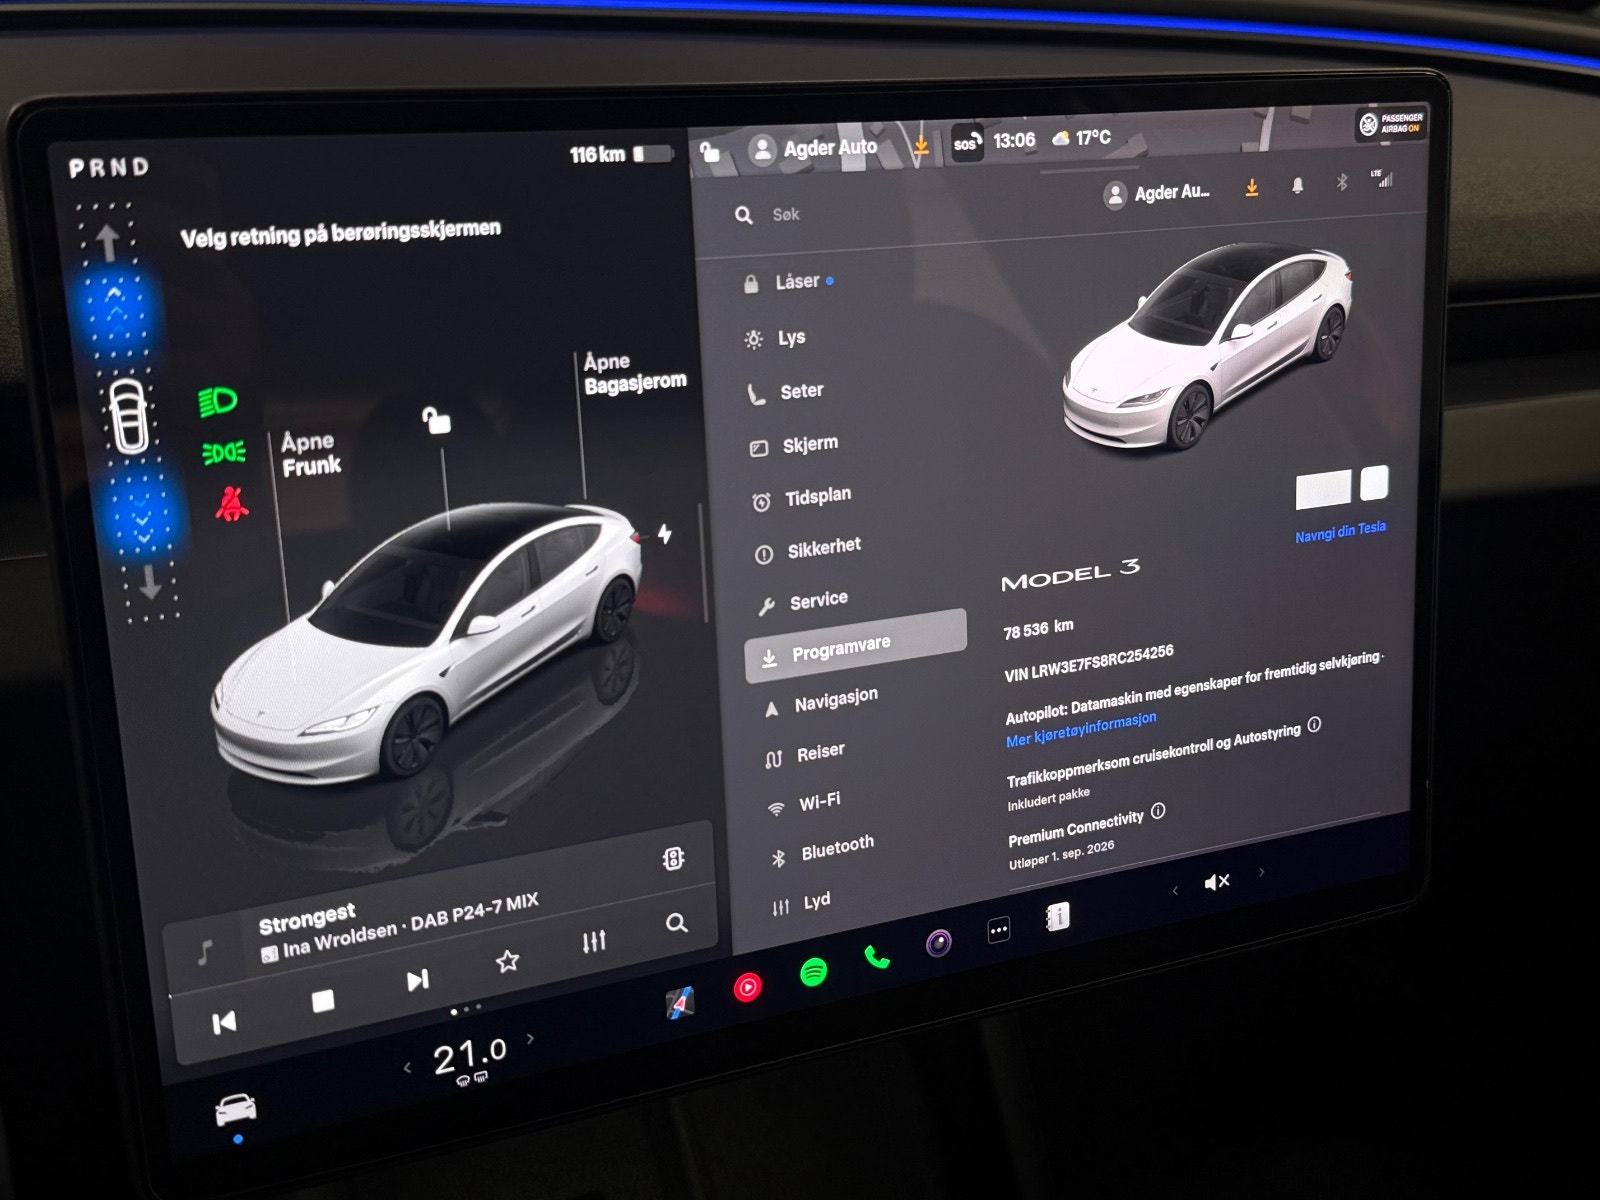Viewport: 1600px width, 1200px height.
Task: Open media search magnifier icon
Action: click(x=677, y=923)
